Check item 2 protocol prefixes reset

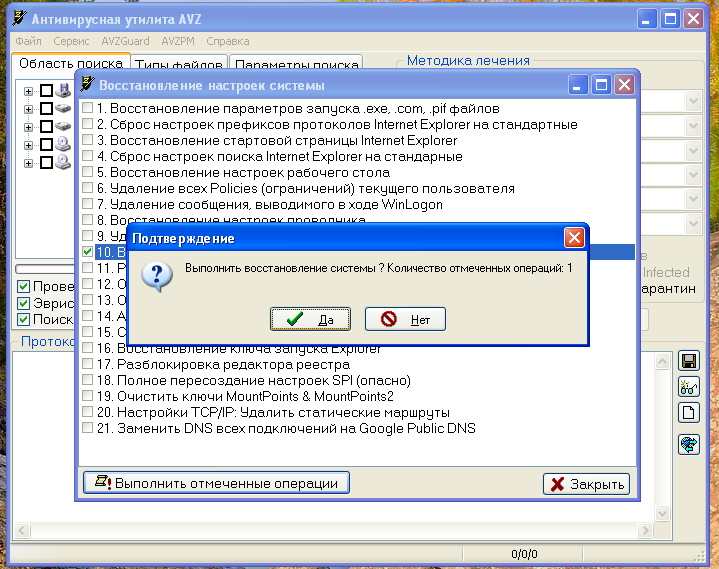87,124
